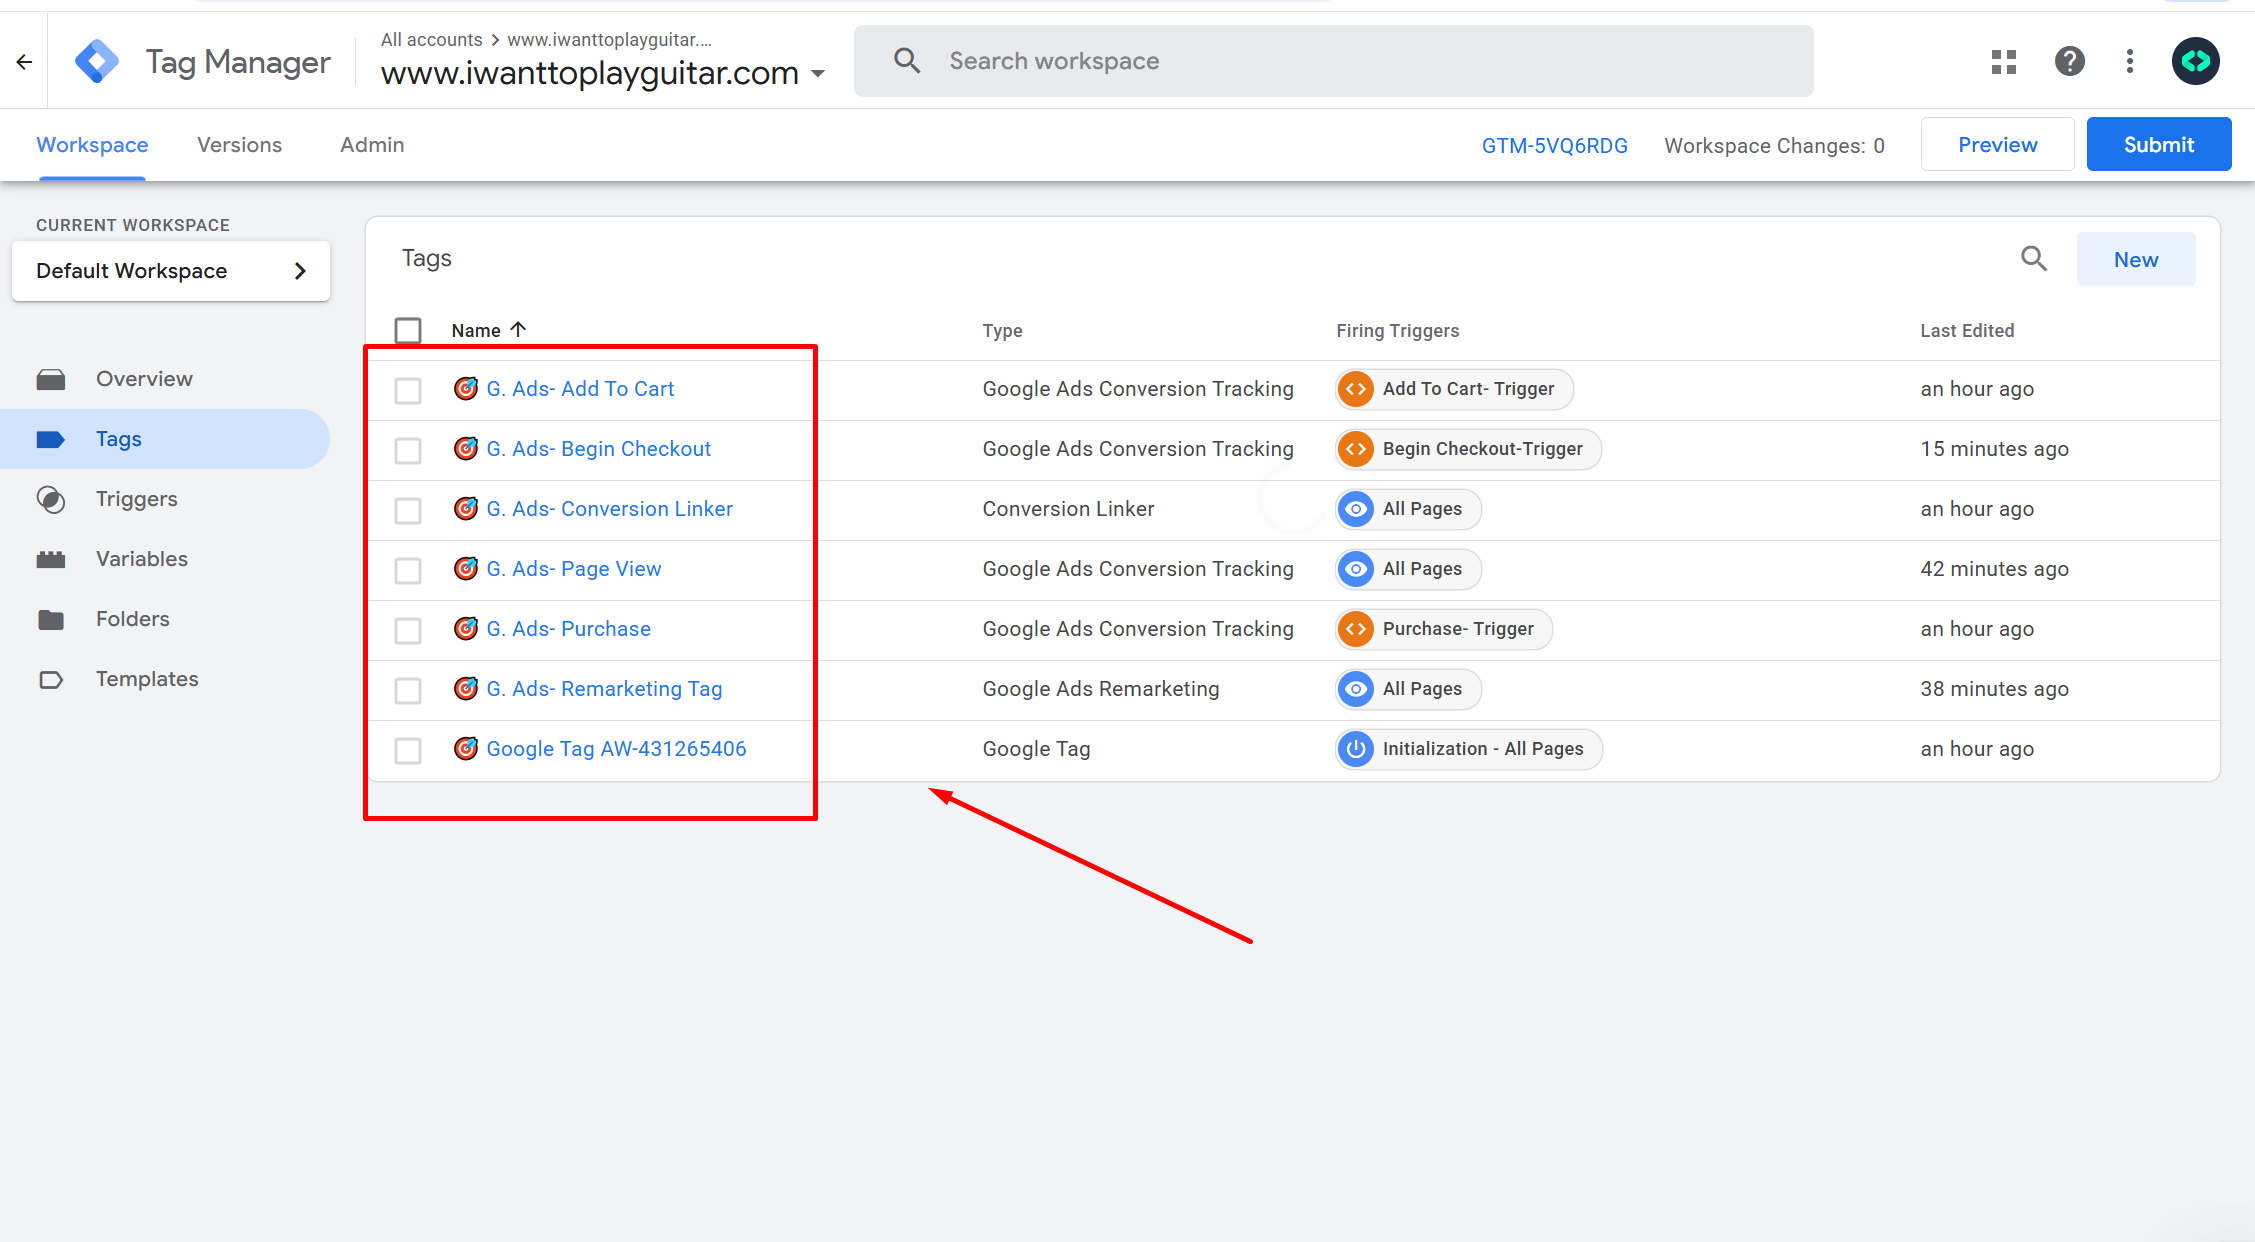Click the Tag Manager logo icon

click(x=97, y=62)
